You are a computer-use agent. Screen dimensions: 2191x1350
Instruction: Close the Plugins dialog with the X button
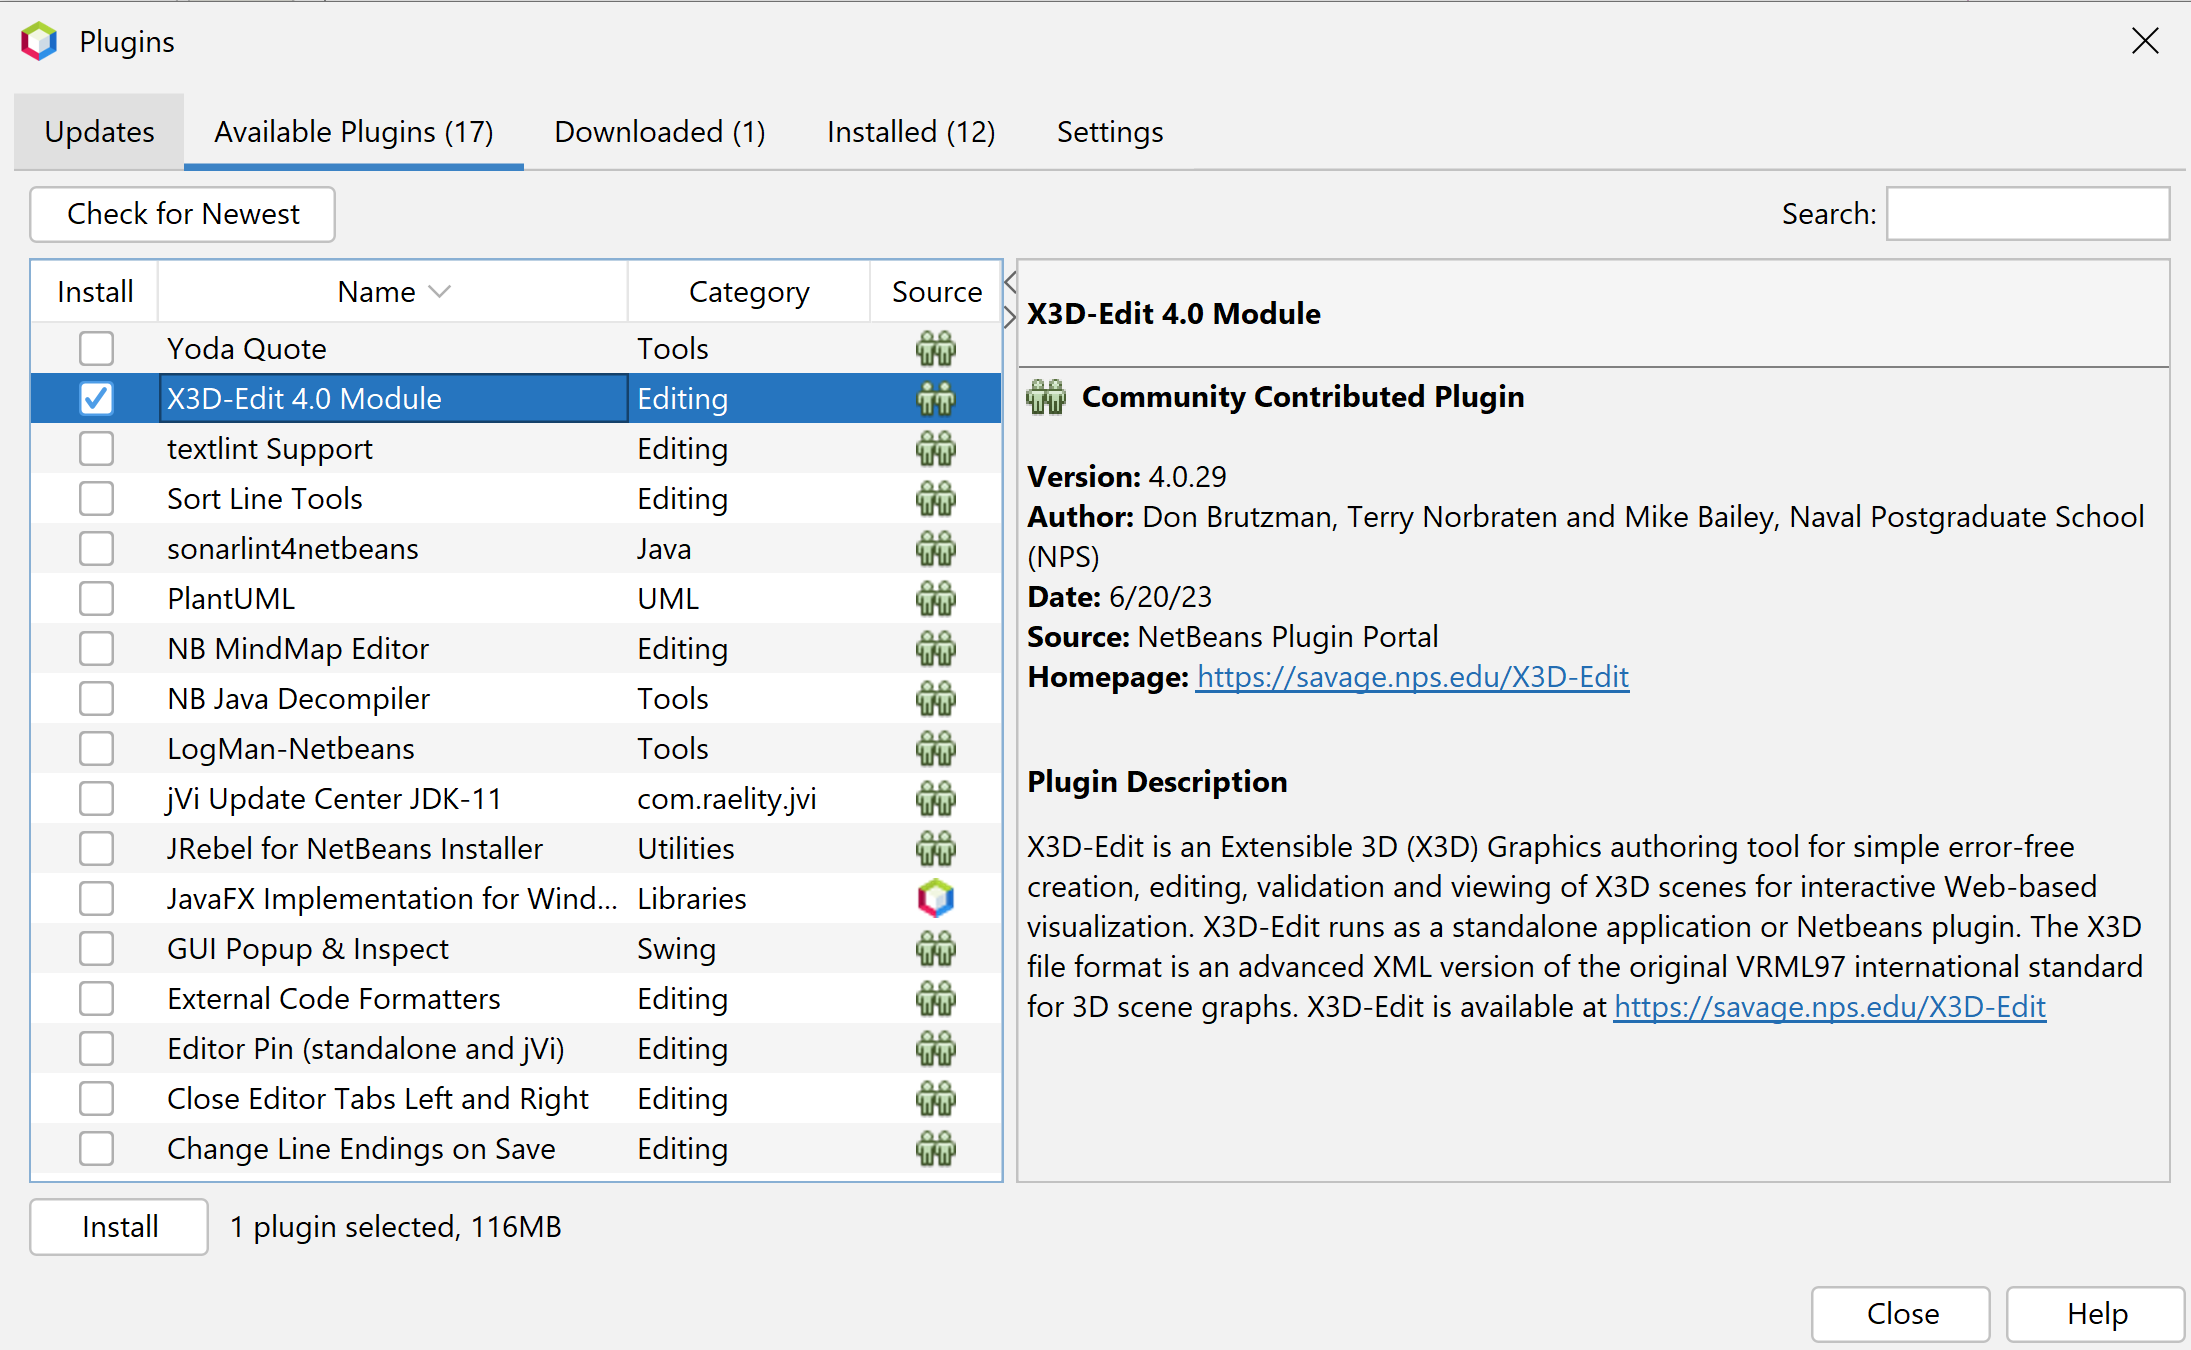(x=2145, y=41)
